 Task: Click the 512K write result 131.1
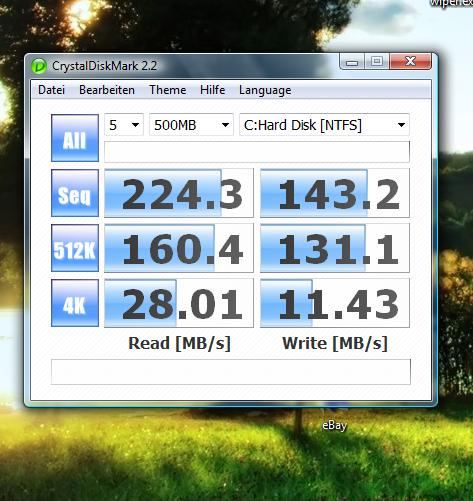[x=335, y=248]
